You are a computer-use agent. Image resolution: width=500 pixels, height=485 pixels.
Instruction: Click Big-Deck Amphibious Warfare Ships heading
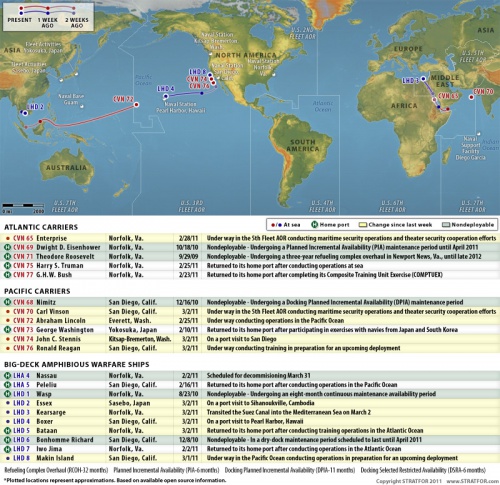click(77, 364)
